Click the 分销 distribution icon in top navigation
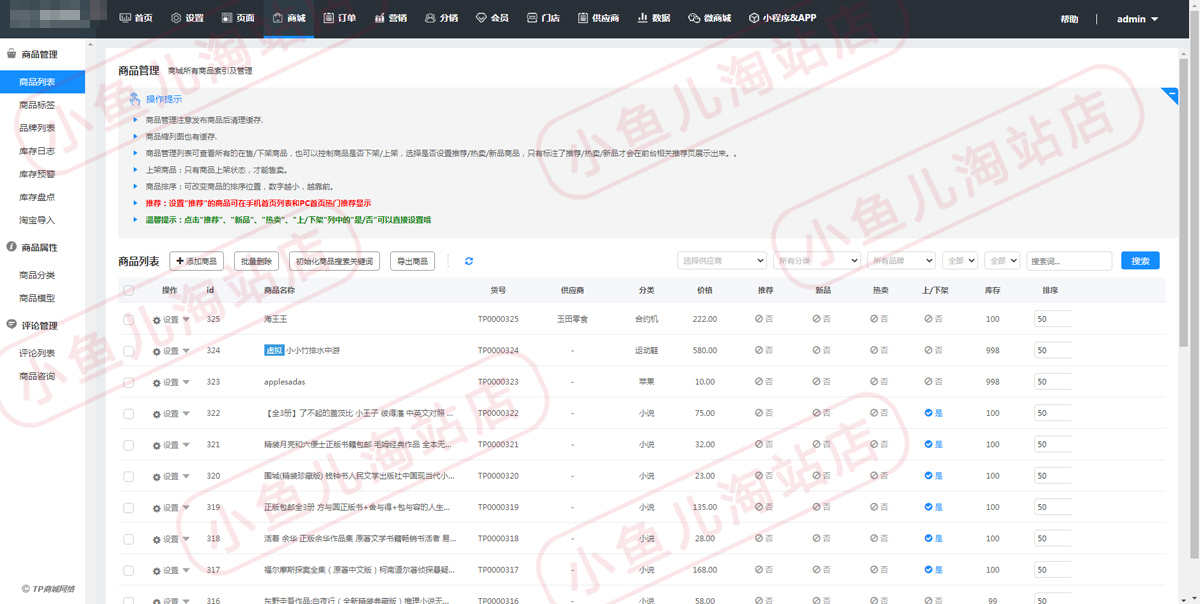This screenshot has height=604, width=1200. [430, 18]
